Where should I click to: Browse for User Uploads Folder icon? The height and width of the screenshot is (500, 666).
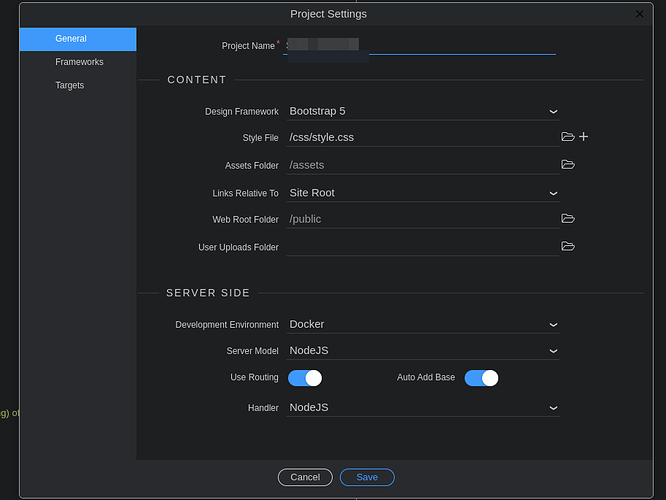tap(567, 246)
